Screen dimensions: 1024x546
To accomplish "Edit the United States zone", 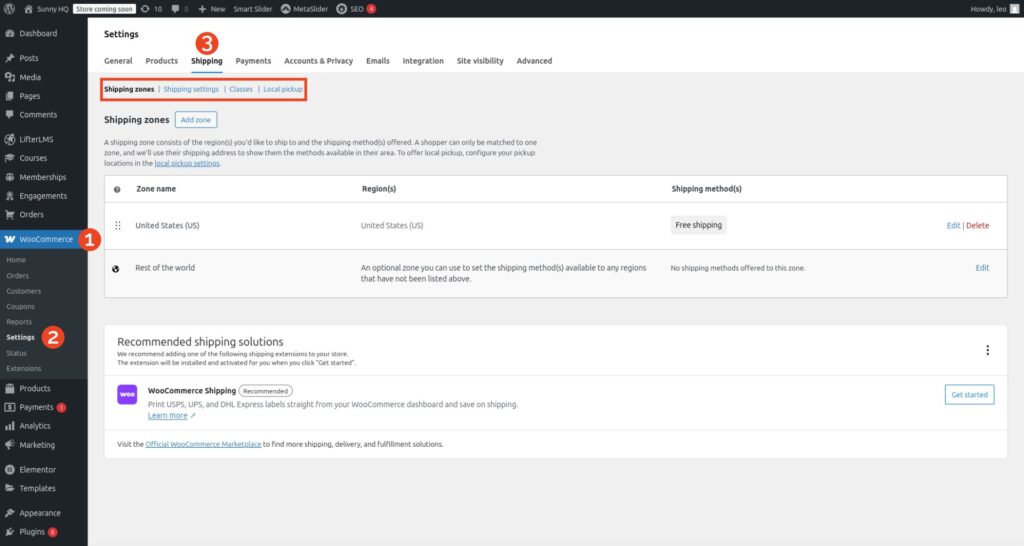I will point(953,225).
